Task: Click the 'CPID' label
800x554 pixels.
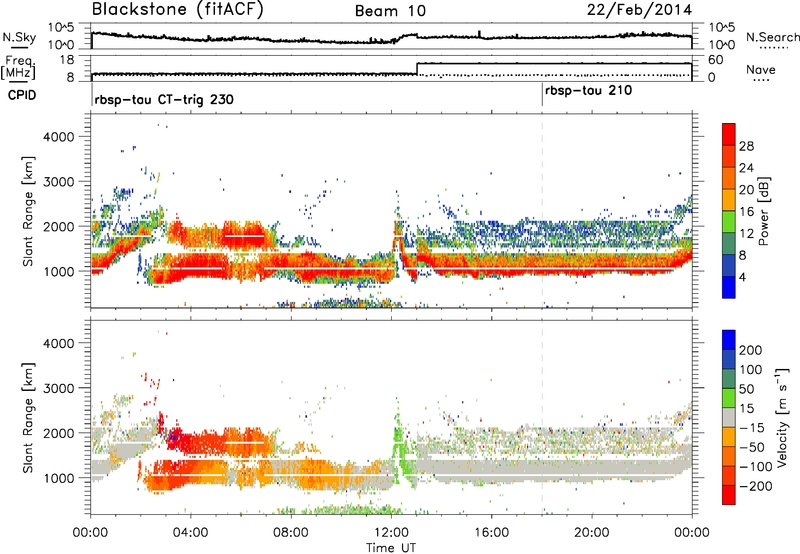Action: coord(22,95)
